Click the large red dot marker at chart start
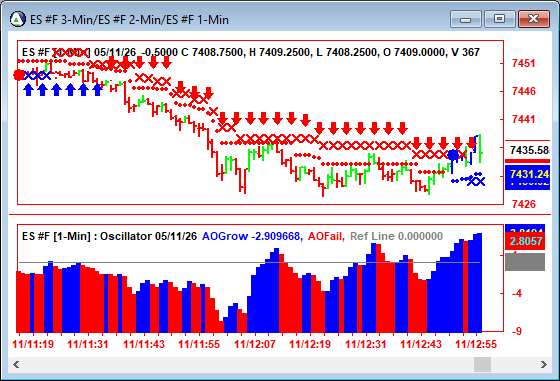560x381 pixels. [19, 75]
